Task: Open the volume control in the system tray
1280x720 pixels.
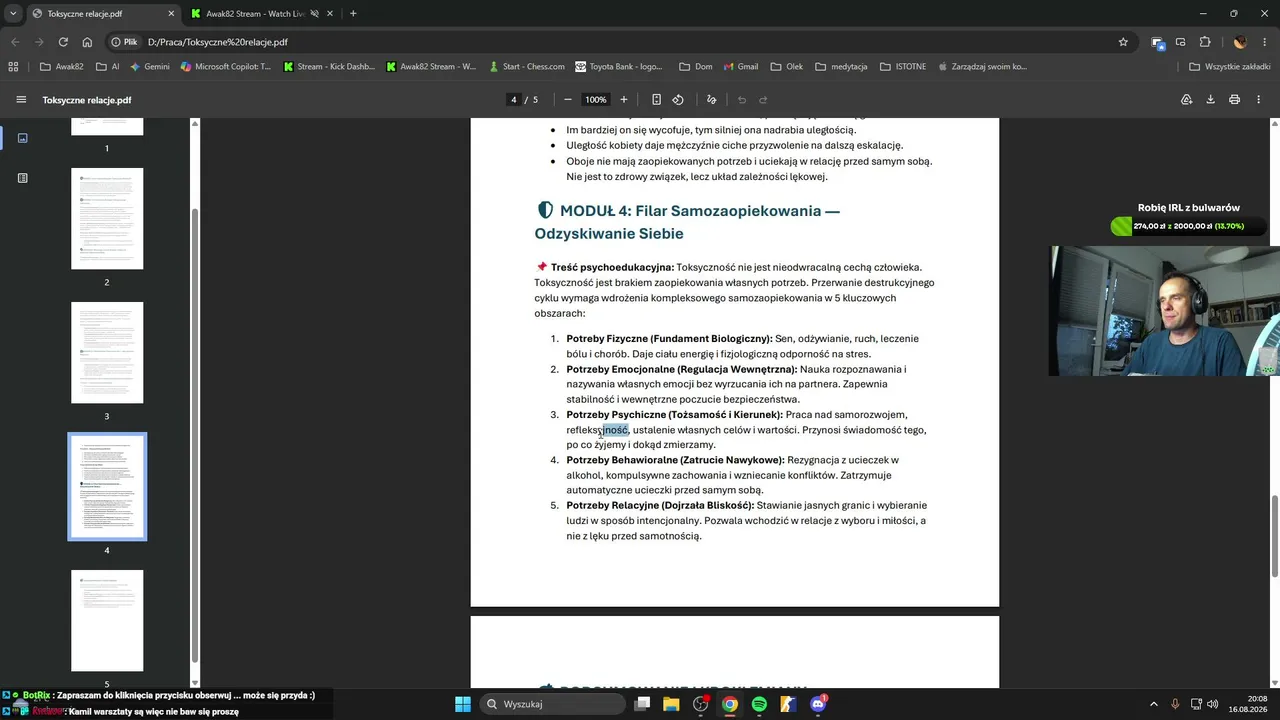Action: pyautogui.click(x=1212, y=704)
